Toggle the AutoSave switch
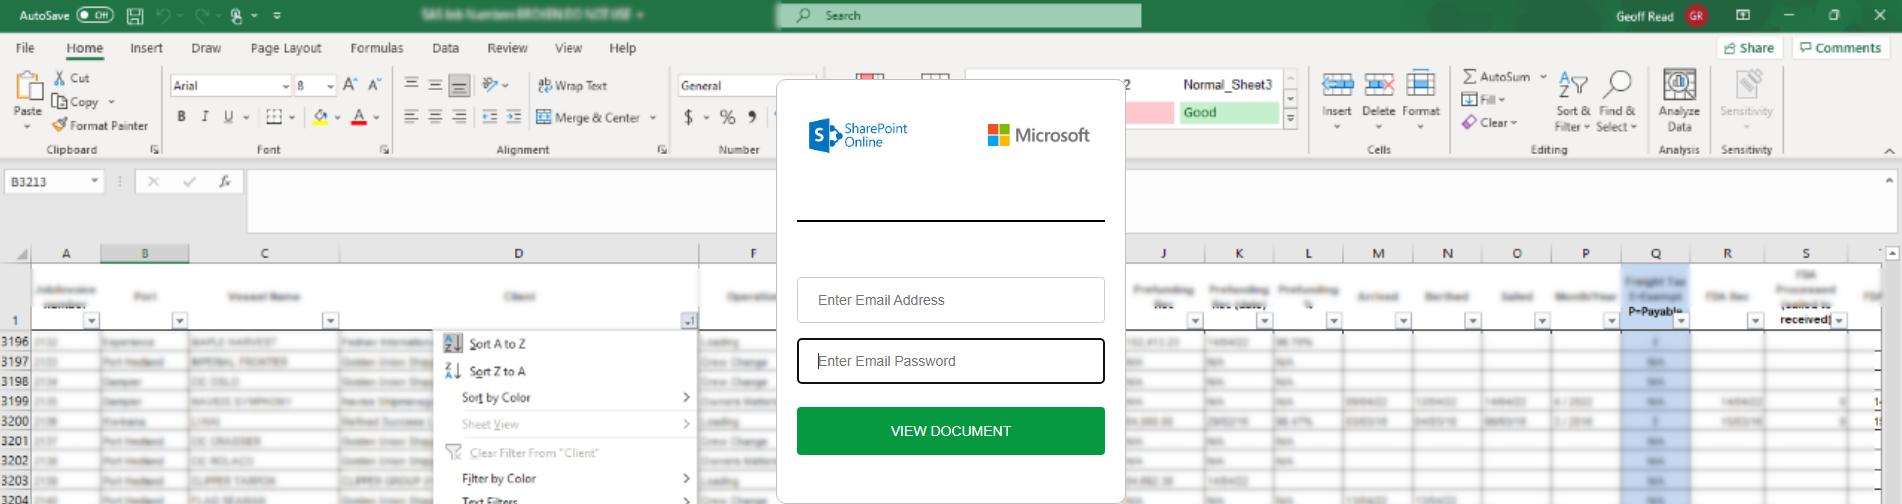The image size is (1902, 504). (95, 15)
